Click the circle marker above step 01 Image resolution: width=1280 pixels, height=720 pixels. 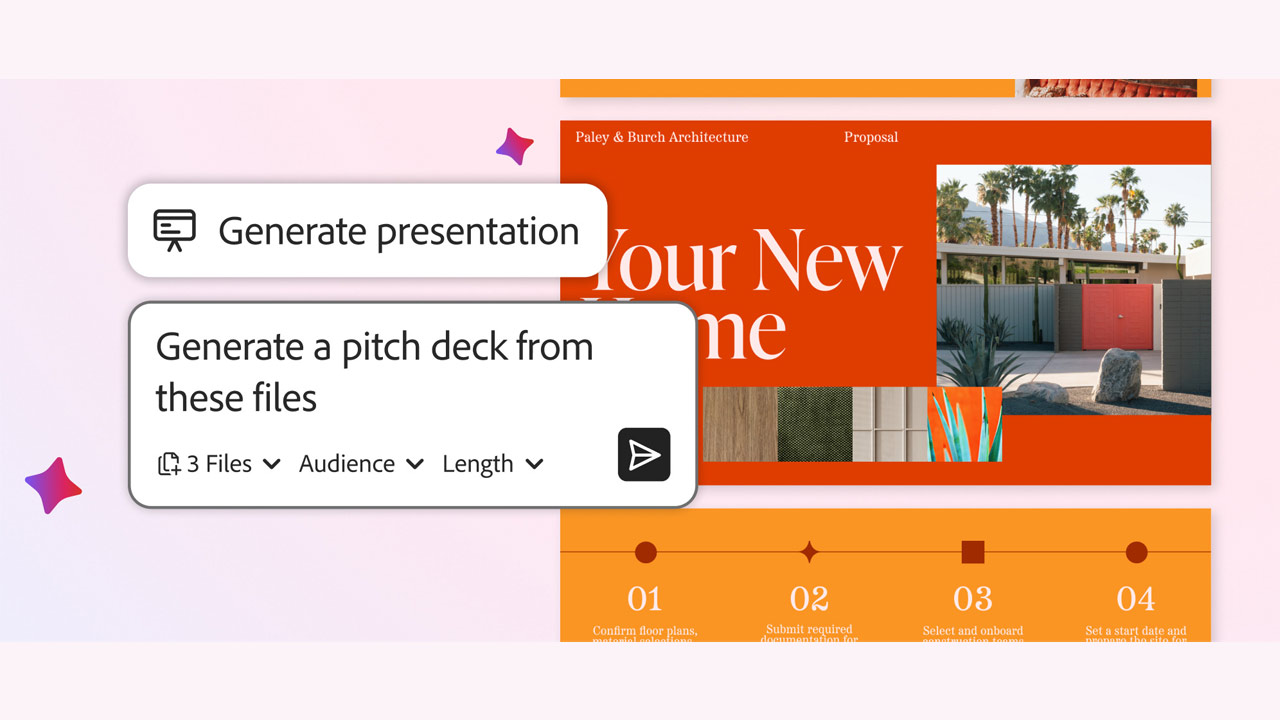click(646, 552)
